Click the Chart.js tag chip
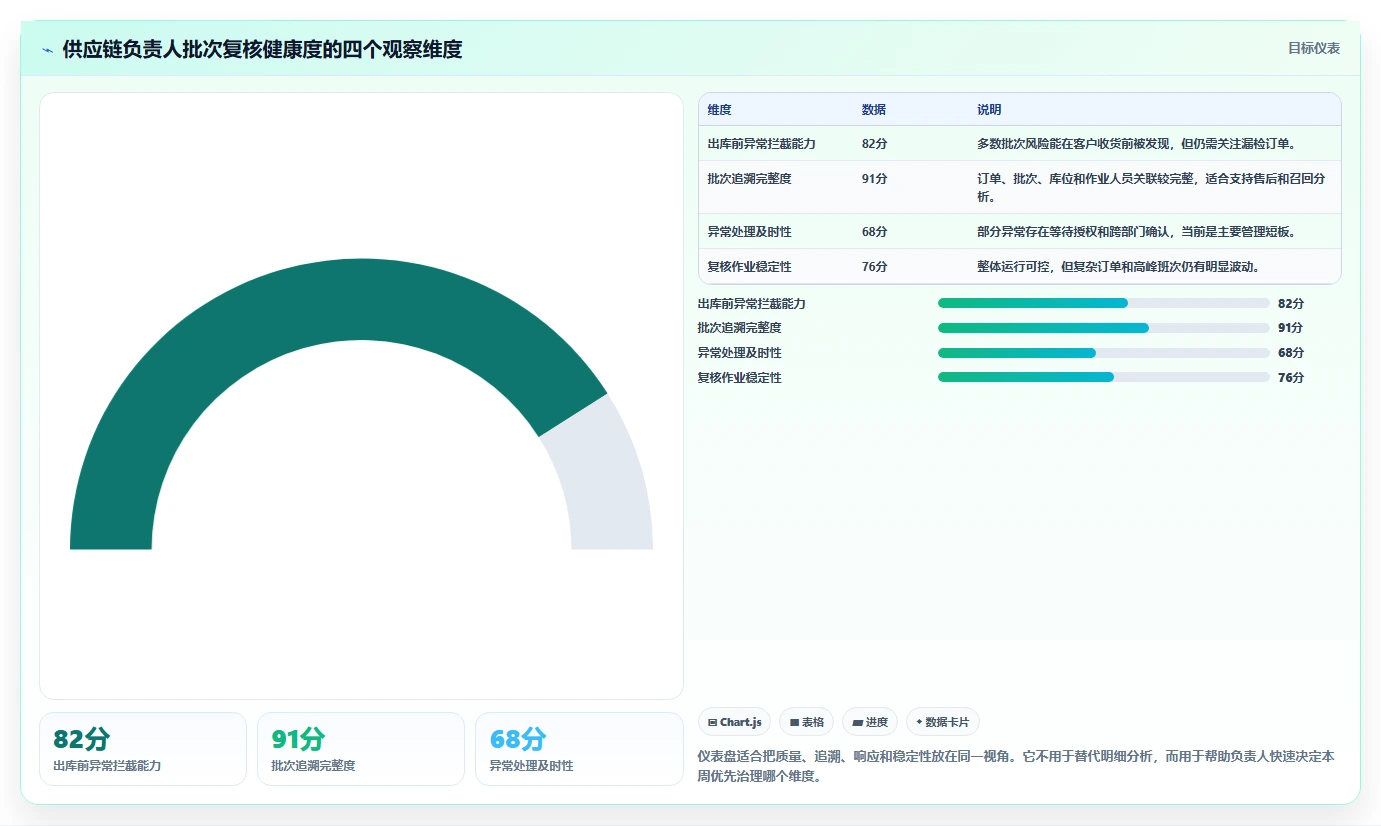Image resolution: width=1381 pixels, height=826 pixels. [735, 722]
